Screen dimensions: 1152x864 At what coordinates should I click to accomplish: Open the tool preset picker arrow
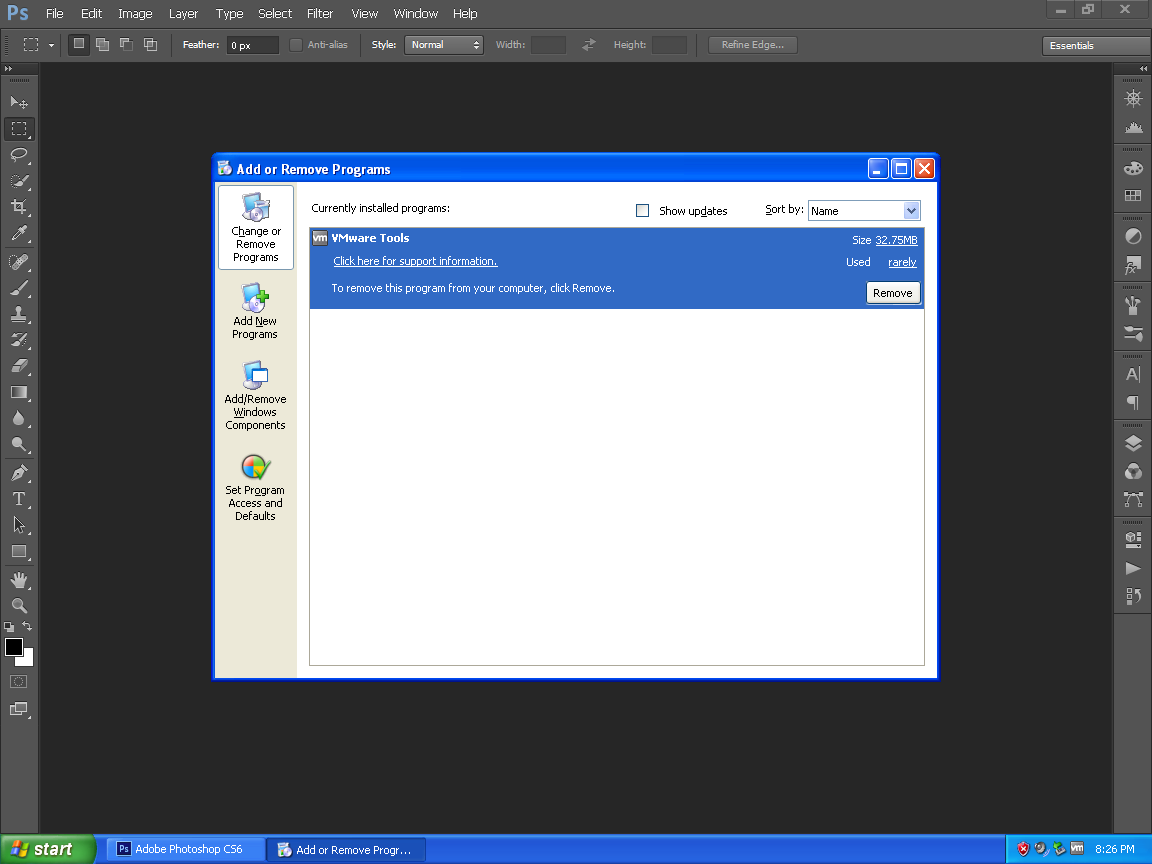[x=51, y=46]
